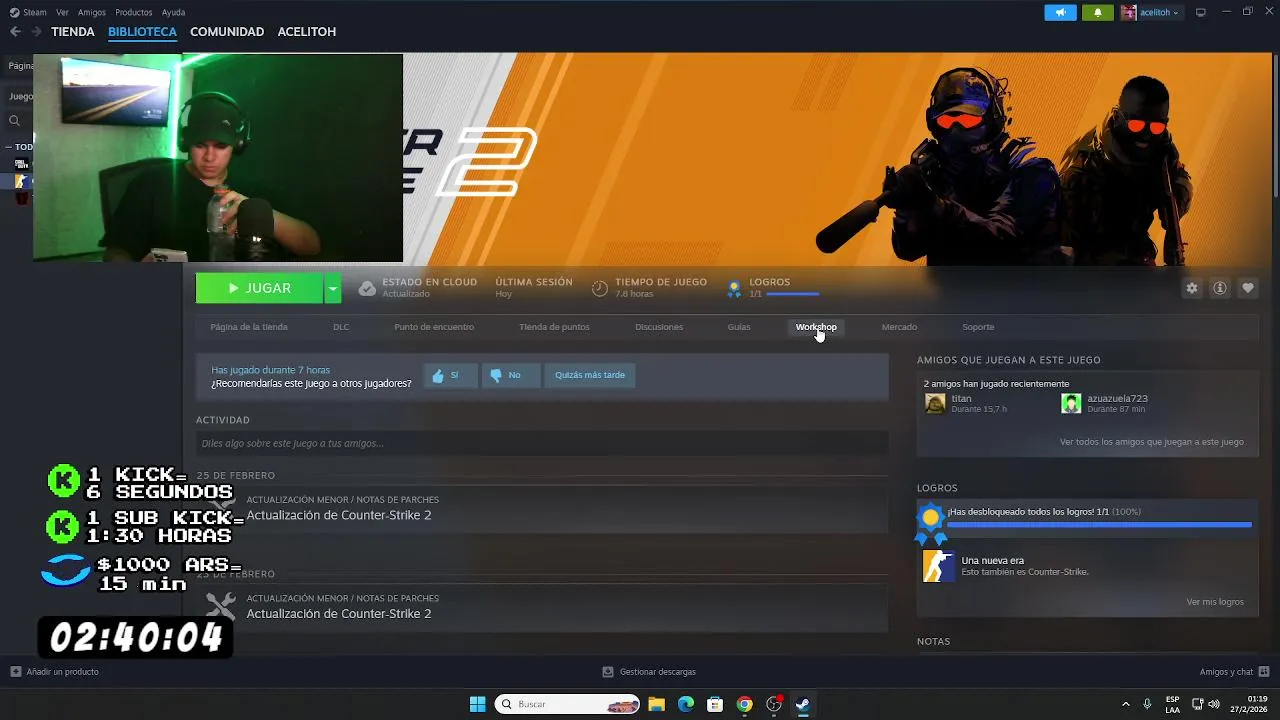Open the Mercado tab
Screen dimensions: 1280x720
pyautogui.click(x=899, y=327)
